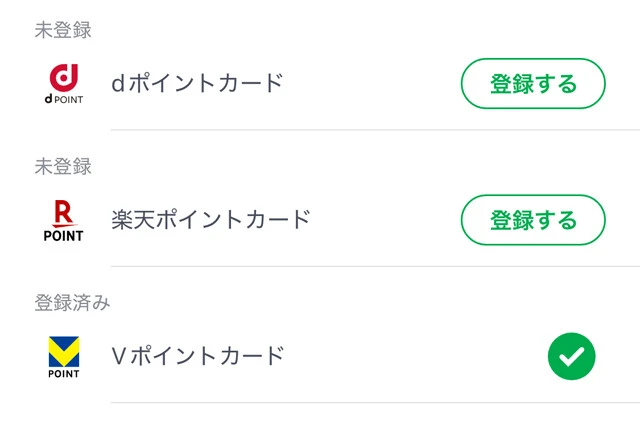Tap the red letter d emblem
This screenshot has width=640, height=428.
(x=64, y=77)
